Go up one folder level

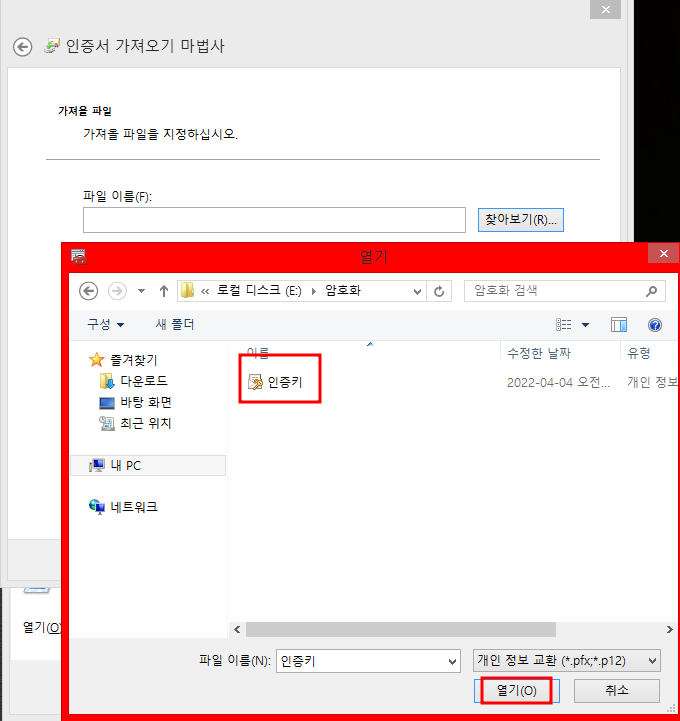[x=164, y=291]
